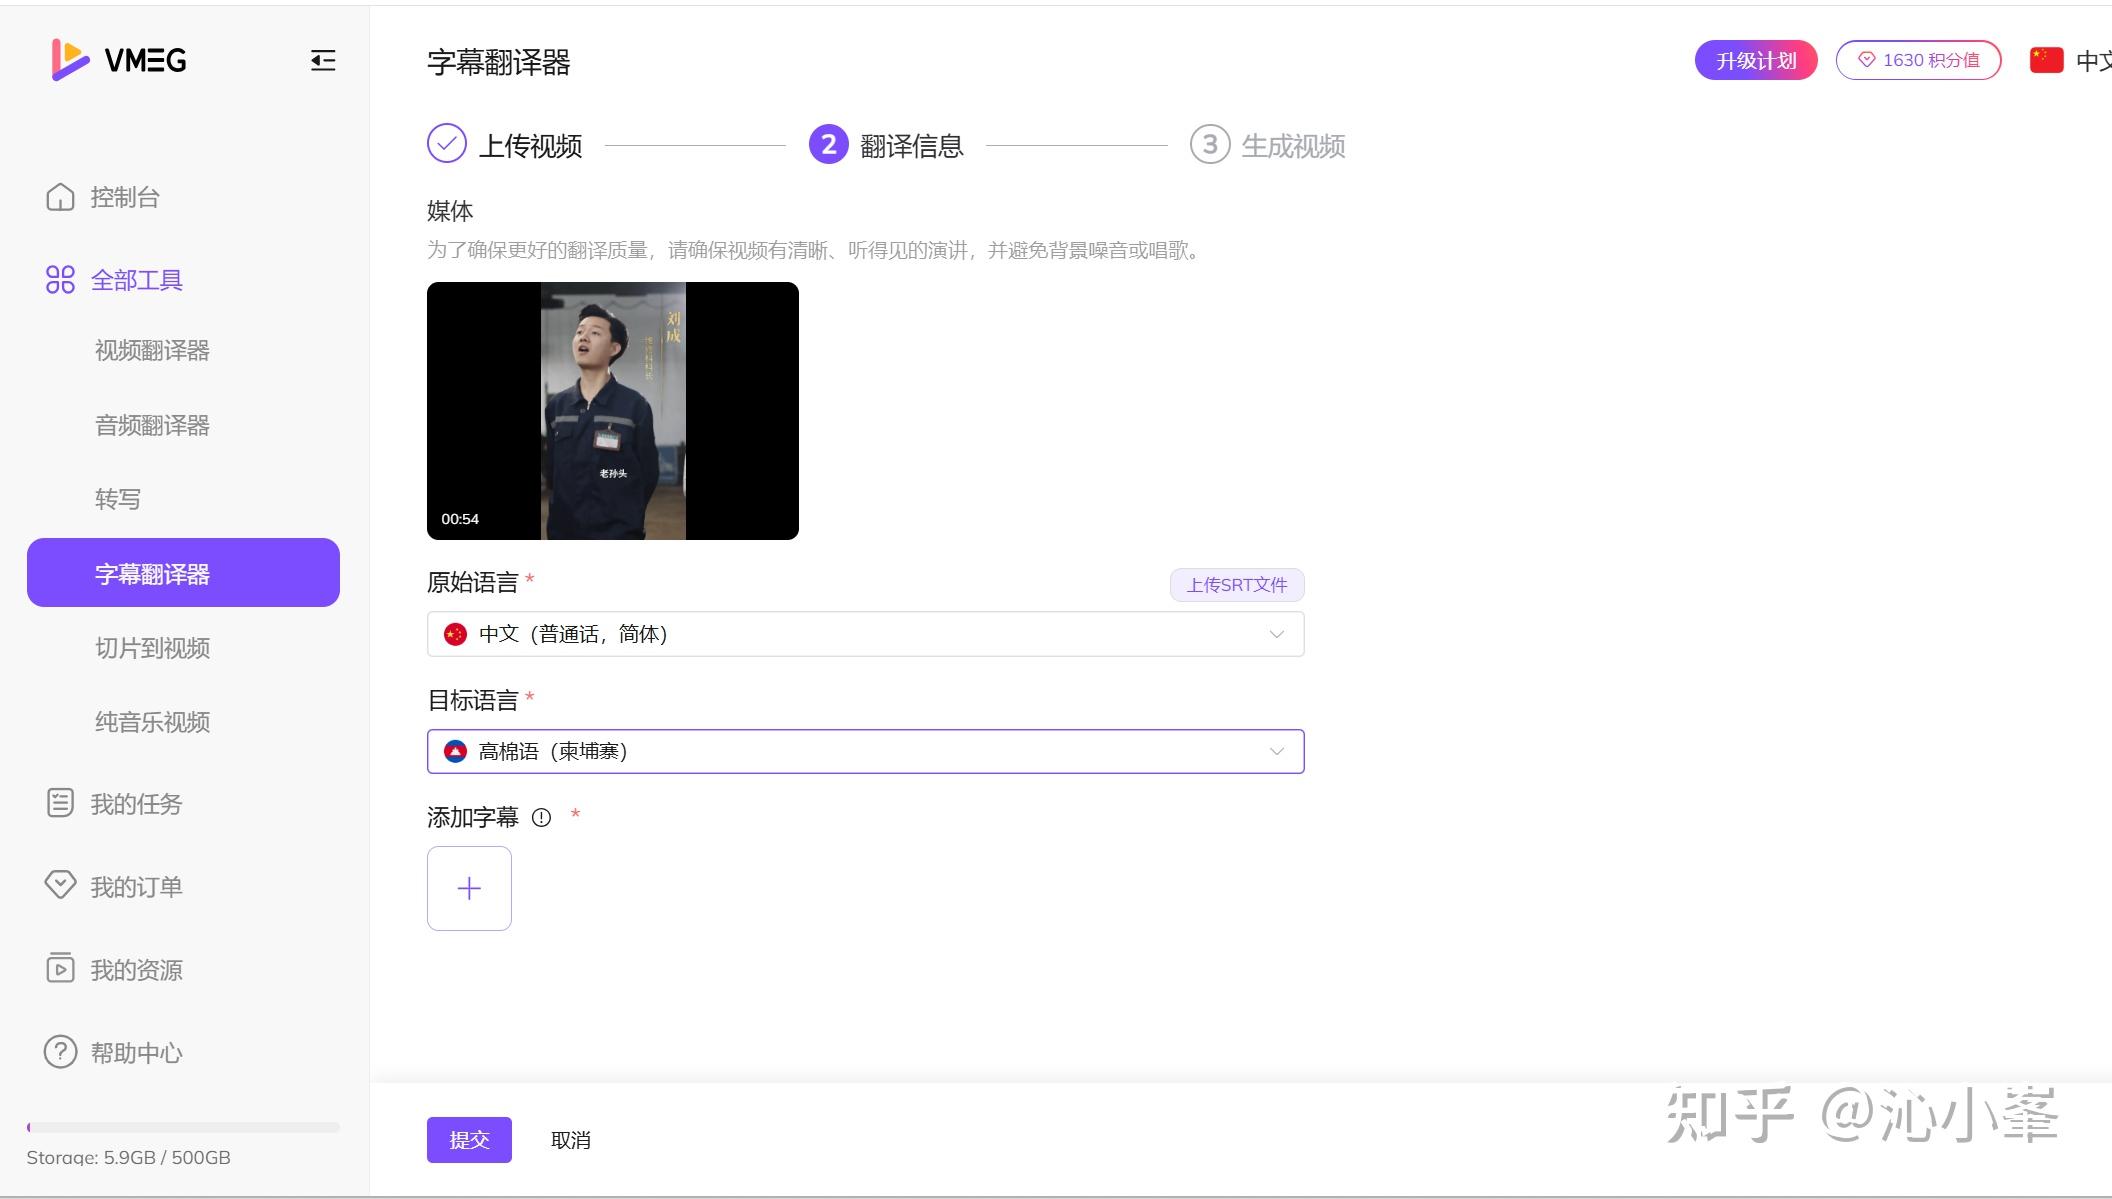Expand the 目标语言 dropdown showing 高棉语
Image resolution: width=2112 pixels, height=1199 pixels.
click(x=865, y=751)
